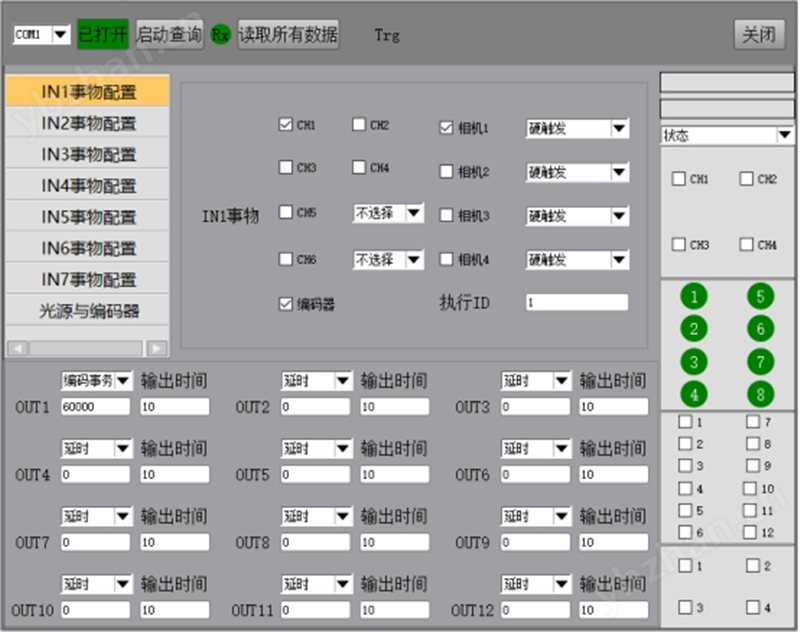Expand the CH6 不选择 dropdown
Image resolution: width=800 pixels, height=632 pixels.
414,260
